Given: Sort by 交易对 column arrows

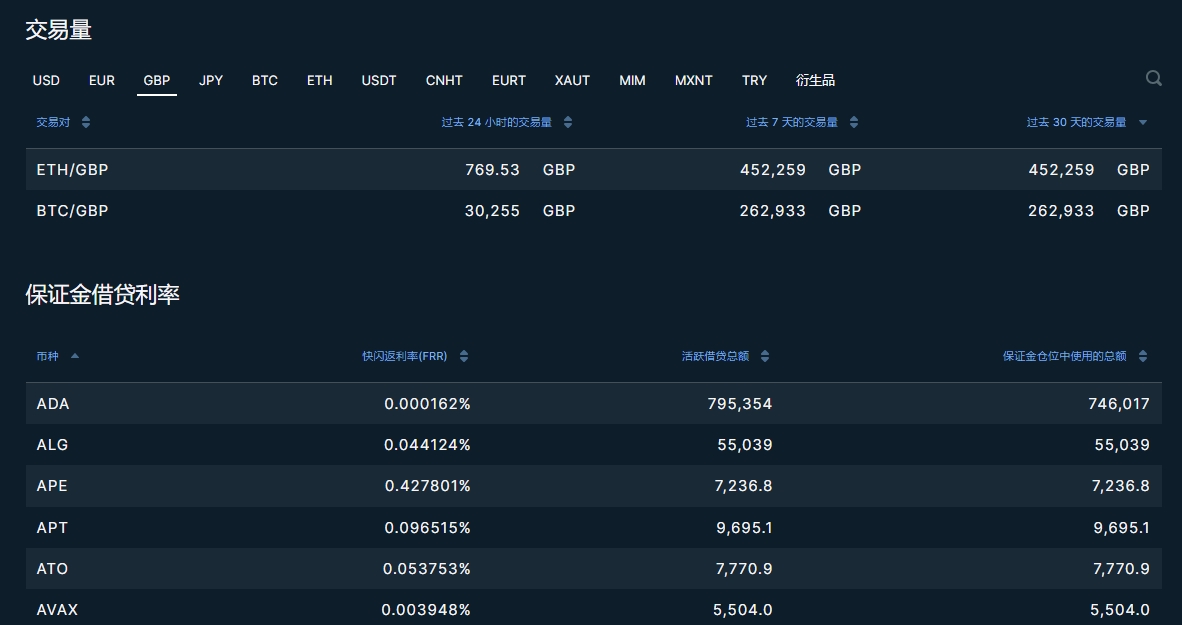Looking at the screenshot, I should 86,122.
